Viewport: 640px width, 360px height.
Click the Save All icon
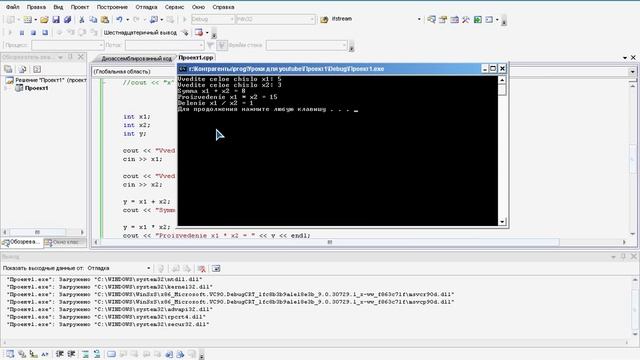[x=67, y=19]
